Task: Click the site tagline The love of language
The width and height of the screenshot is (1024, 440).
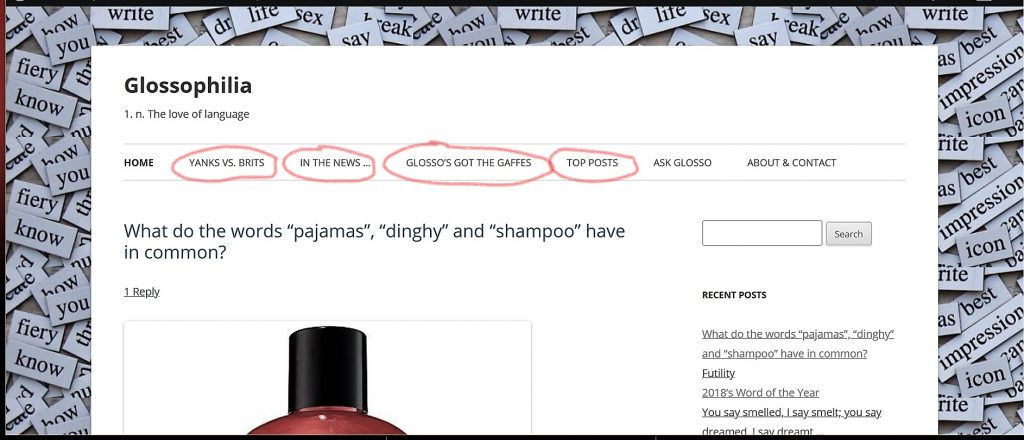Action: pos(186,114)
